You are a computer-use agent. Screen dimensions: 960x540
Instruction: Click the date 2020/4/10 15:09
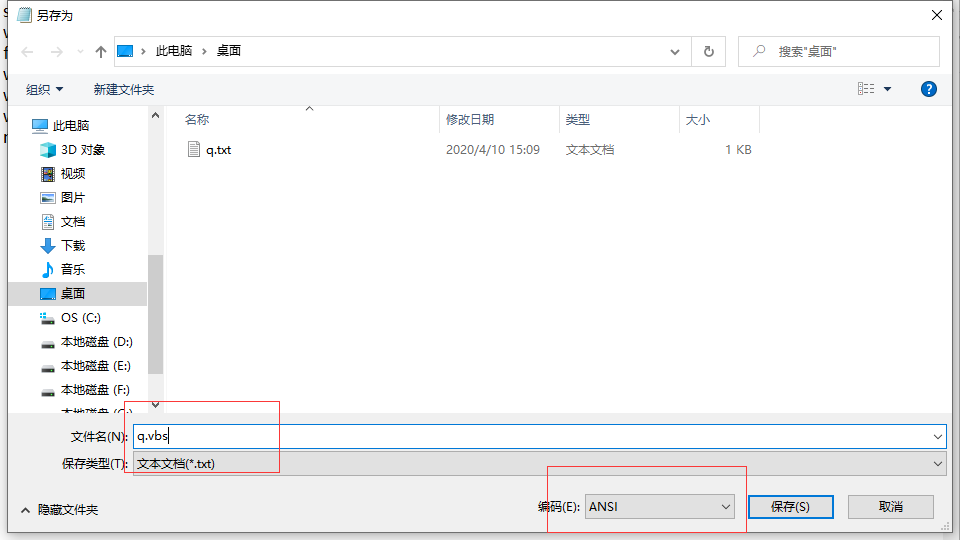493,150
